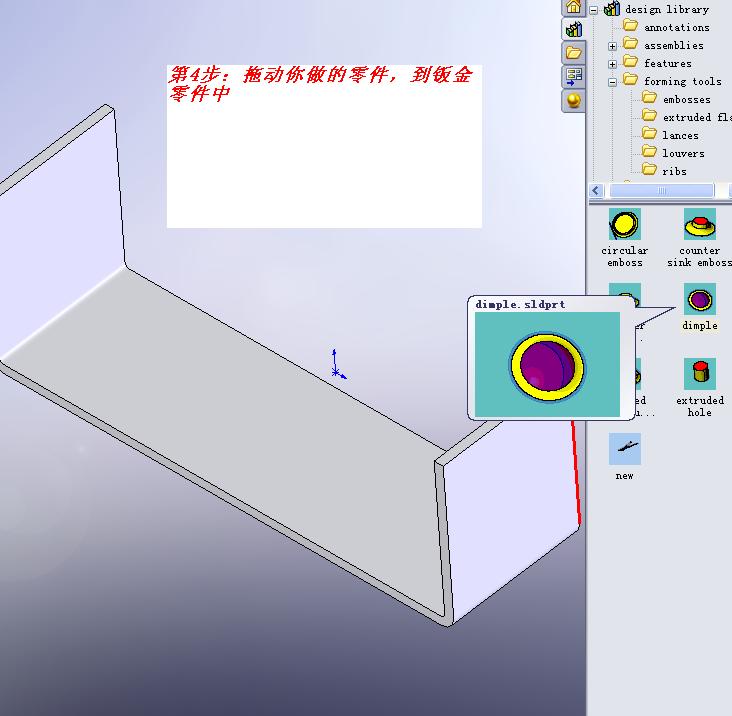Select the new forming tool thumbnail

click(625, 449)
